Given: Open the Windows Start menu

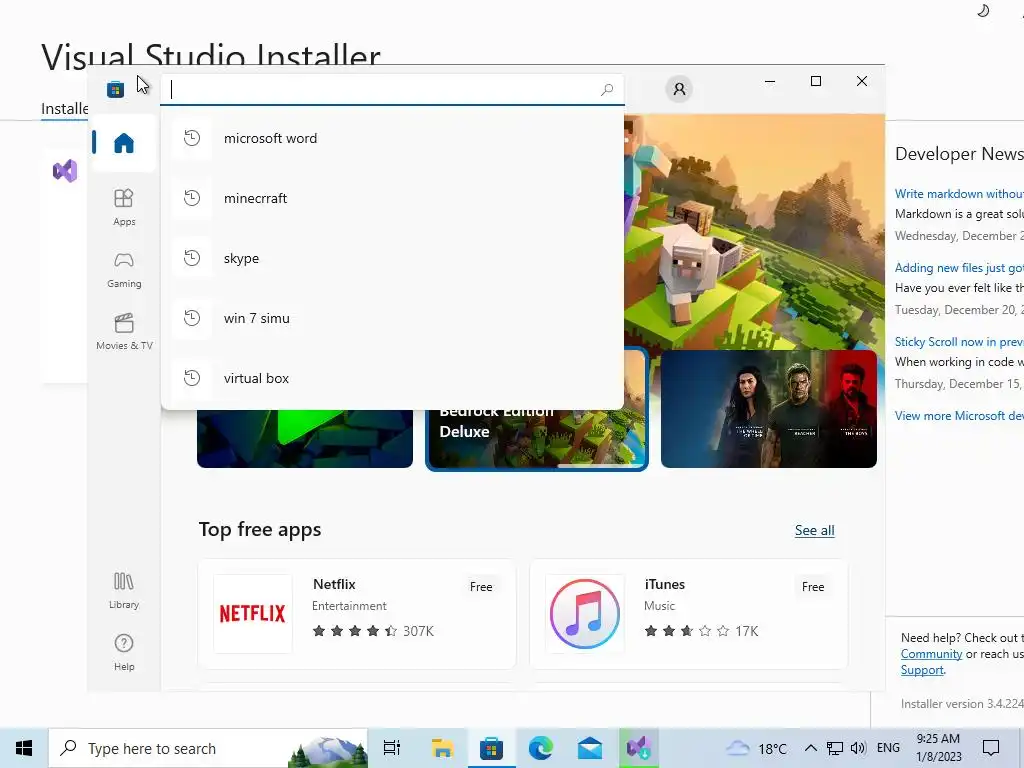Looking at the screenshot, I should (24, 748).
